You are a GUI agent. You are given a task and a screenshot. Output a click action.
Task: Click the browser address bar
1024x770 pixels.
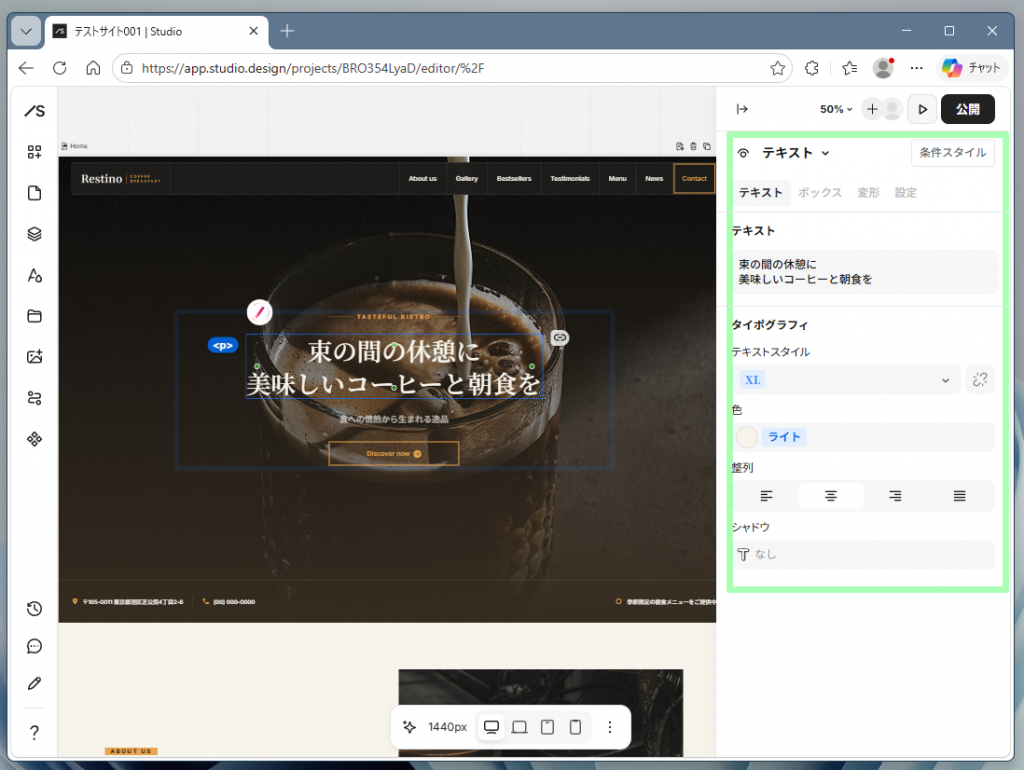(x=451, y=68)
